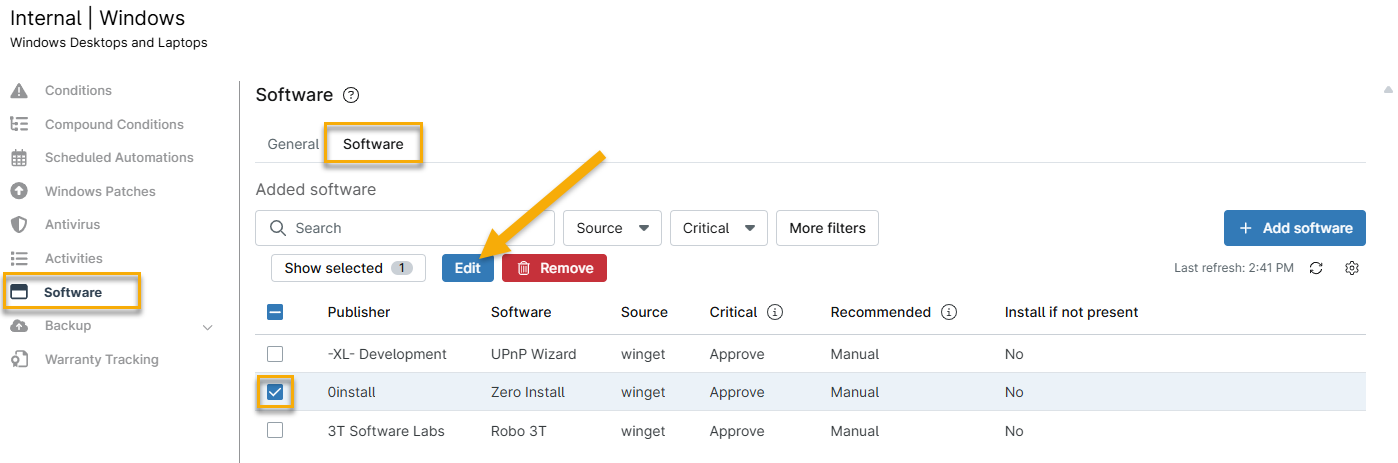Click the Conditions warning triangle icon
This screenshot has height=463, width=1398.
[x=19, y=91]
